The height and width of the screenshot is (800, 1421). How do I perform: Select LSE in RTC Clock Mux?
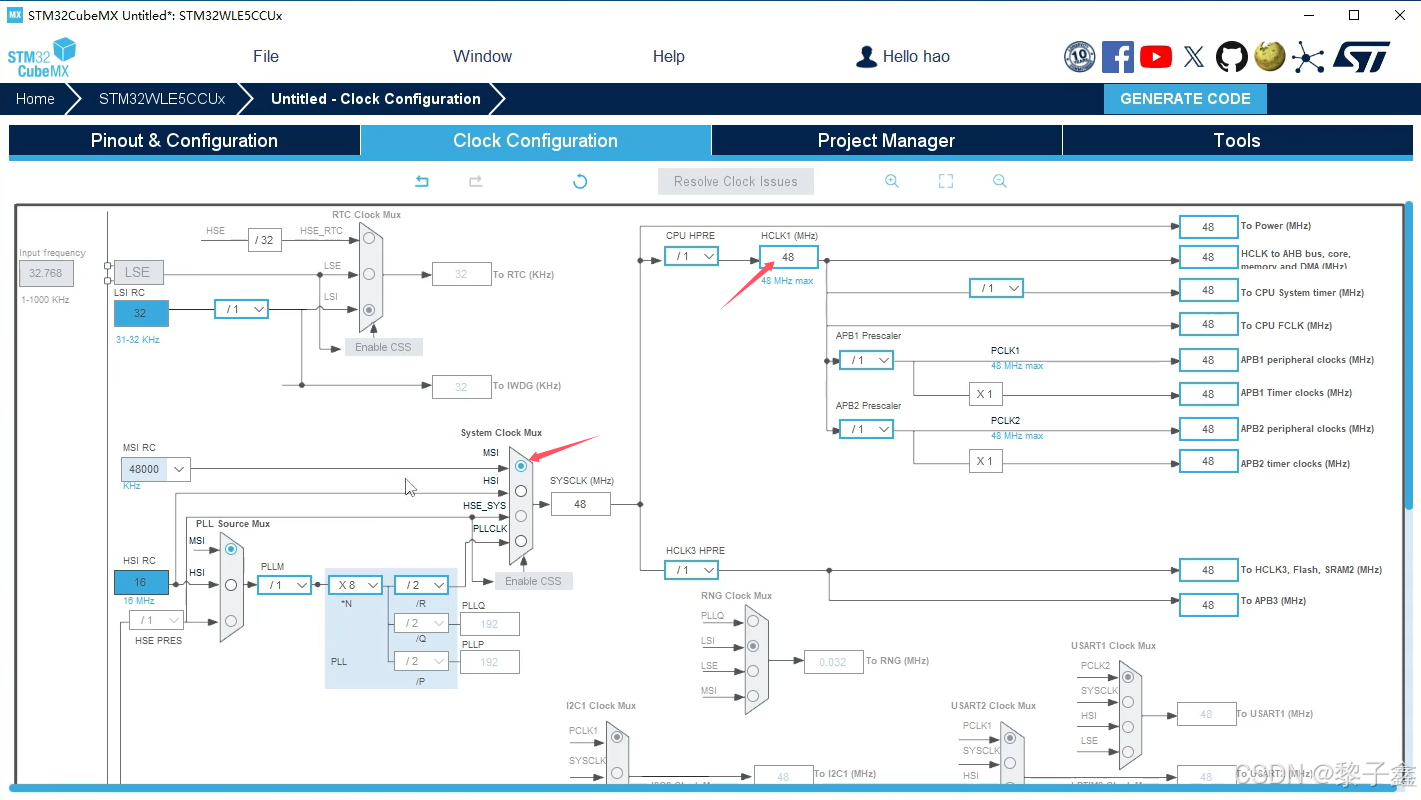(370, 274)
